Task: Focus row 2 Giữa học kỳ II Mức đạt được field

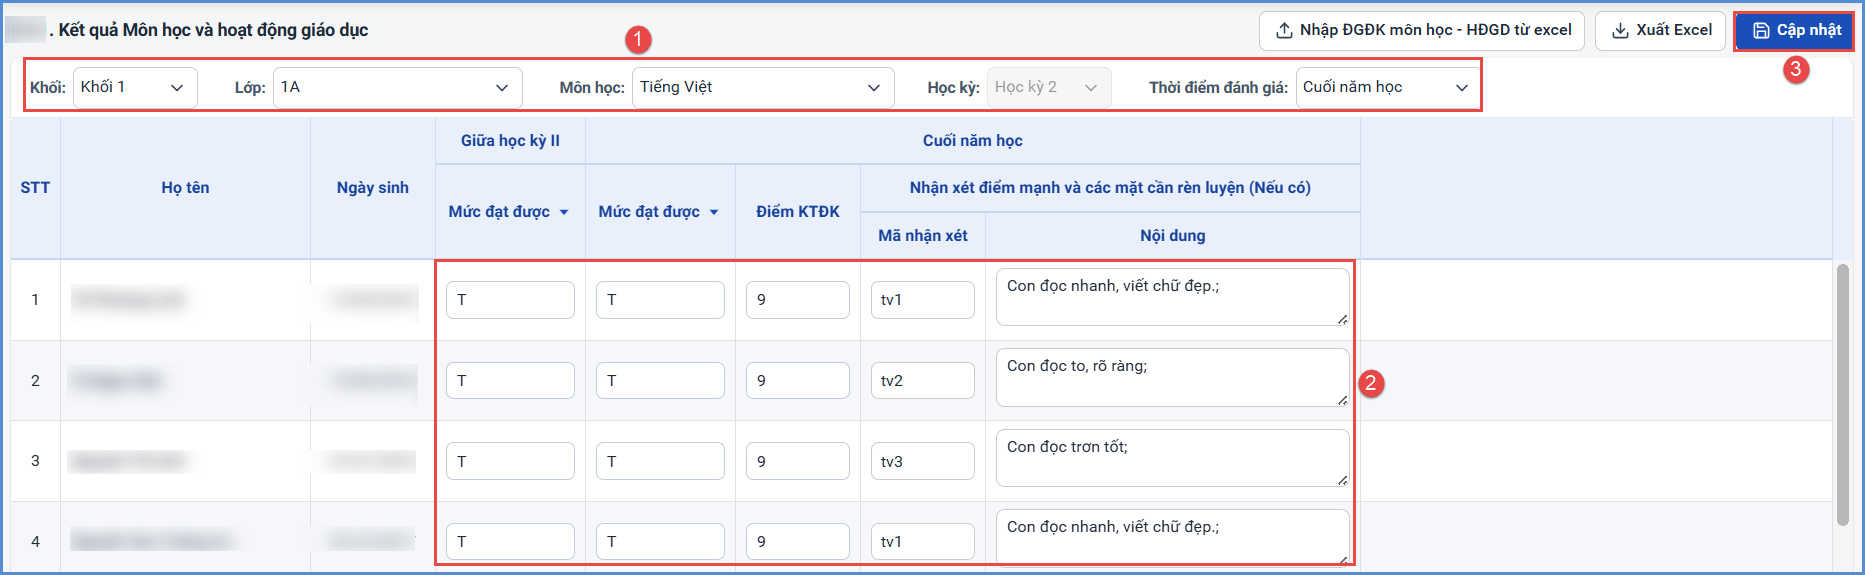Action: point(510,381)
